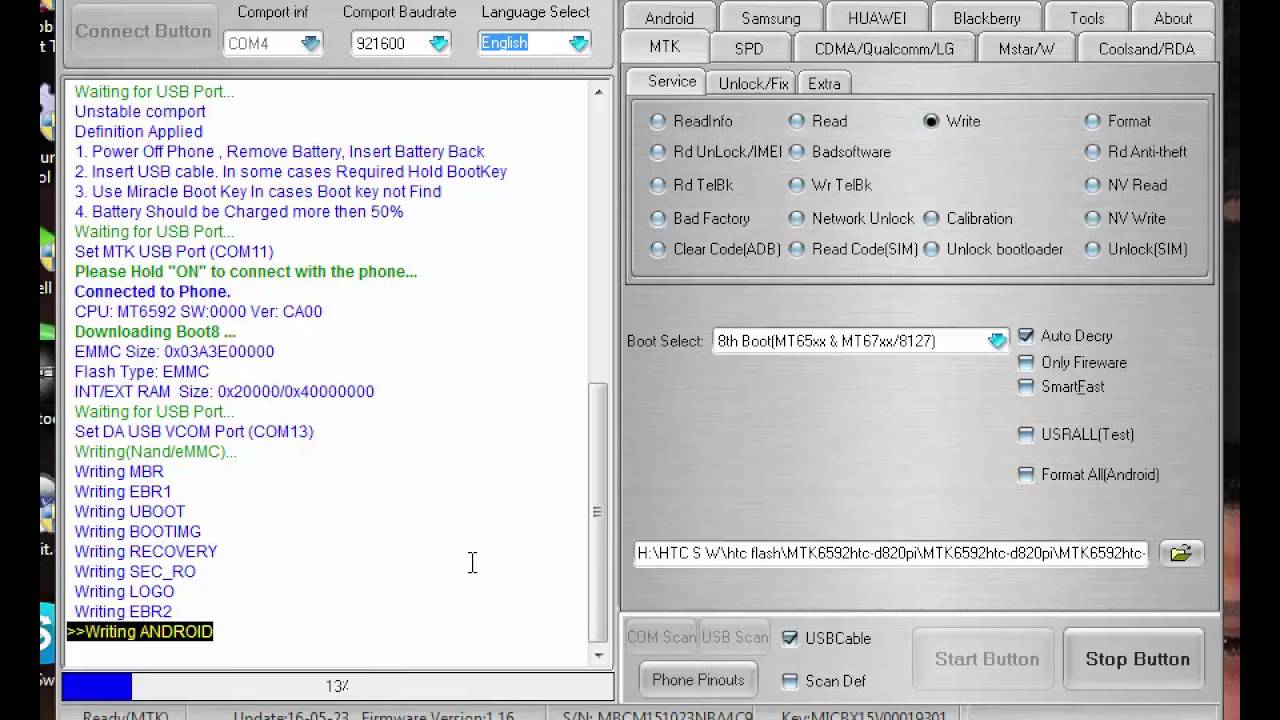Enable the SmartFast checkbox
Viewport: 1280px width, 720px height.
pyautogui.click(x=1026, y=387)
